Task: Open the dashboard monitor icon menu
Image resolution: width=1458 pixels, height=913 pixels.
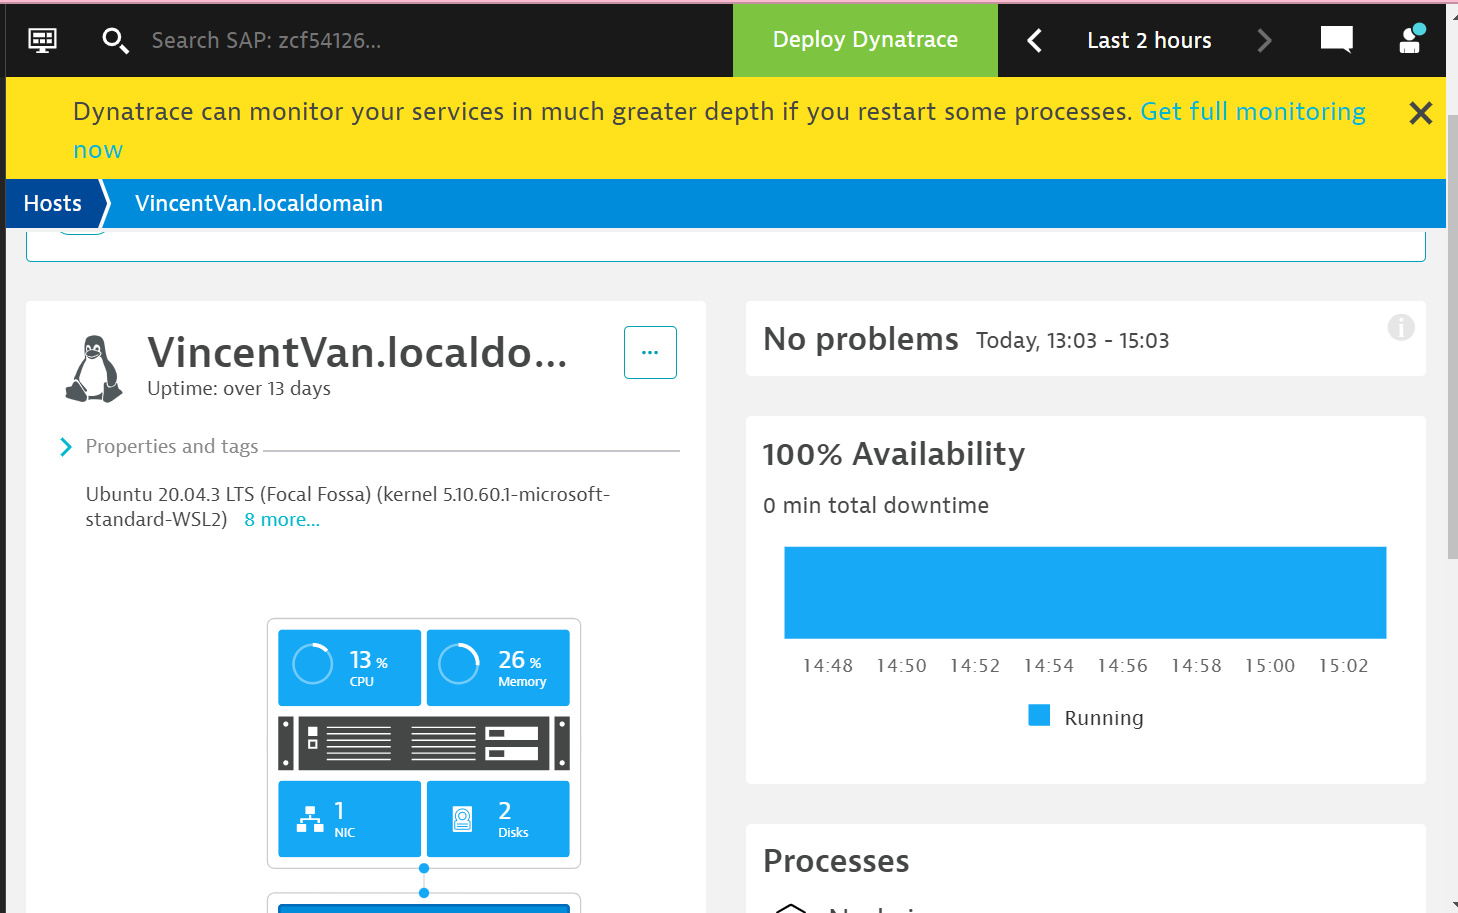Action: (42, 40)
